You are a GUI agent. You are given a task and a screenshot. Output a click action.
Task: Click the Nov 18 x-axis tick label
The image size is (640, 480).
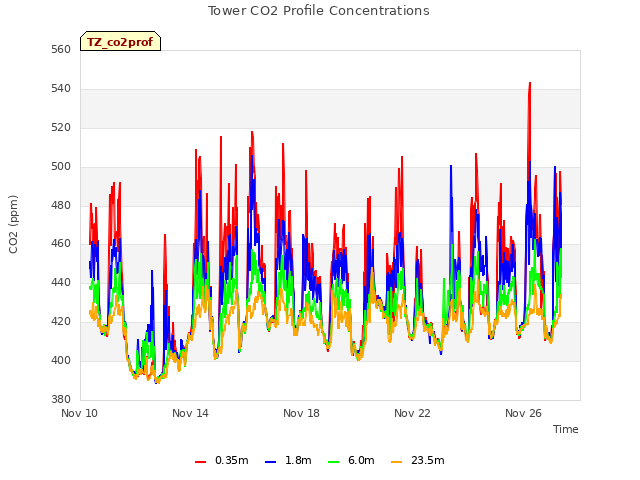[301, 413]
